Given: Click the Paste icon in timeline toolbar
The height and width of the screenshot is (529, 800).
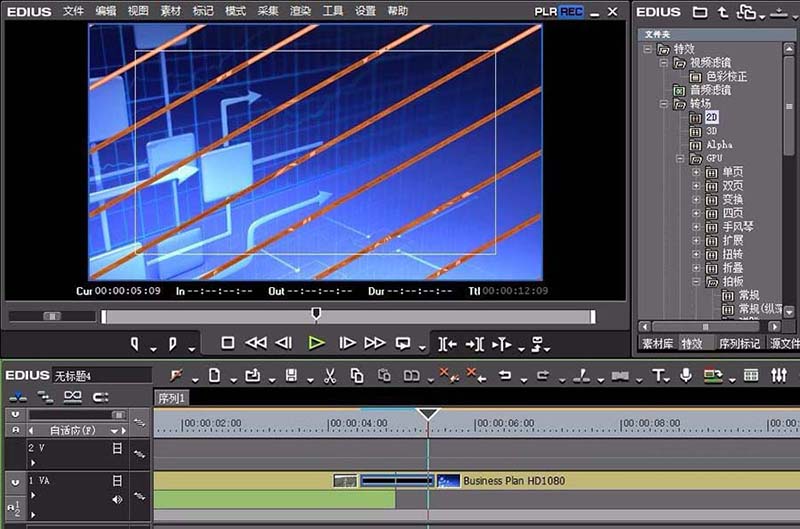Looking at the screenshot, I should (x=384, y=376).
